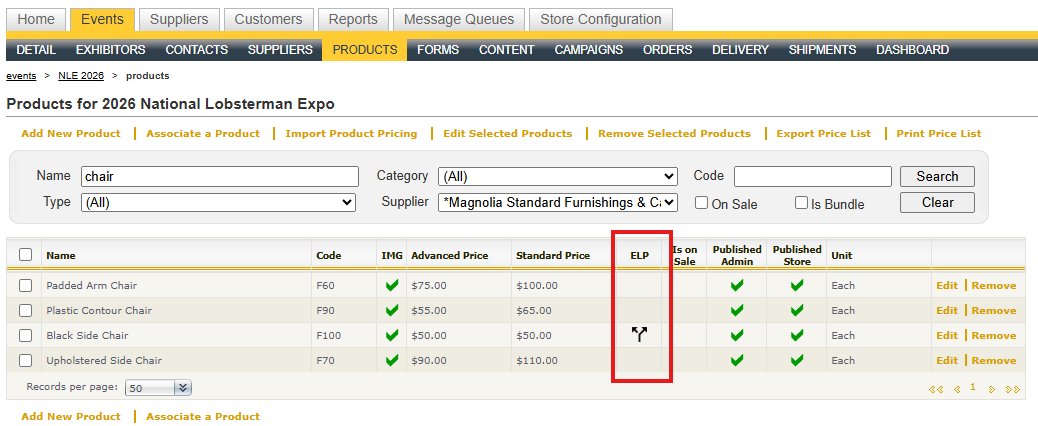Click into the Code input field
1038x426 pixels.
[812, 176]
